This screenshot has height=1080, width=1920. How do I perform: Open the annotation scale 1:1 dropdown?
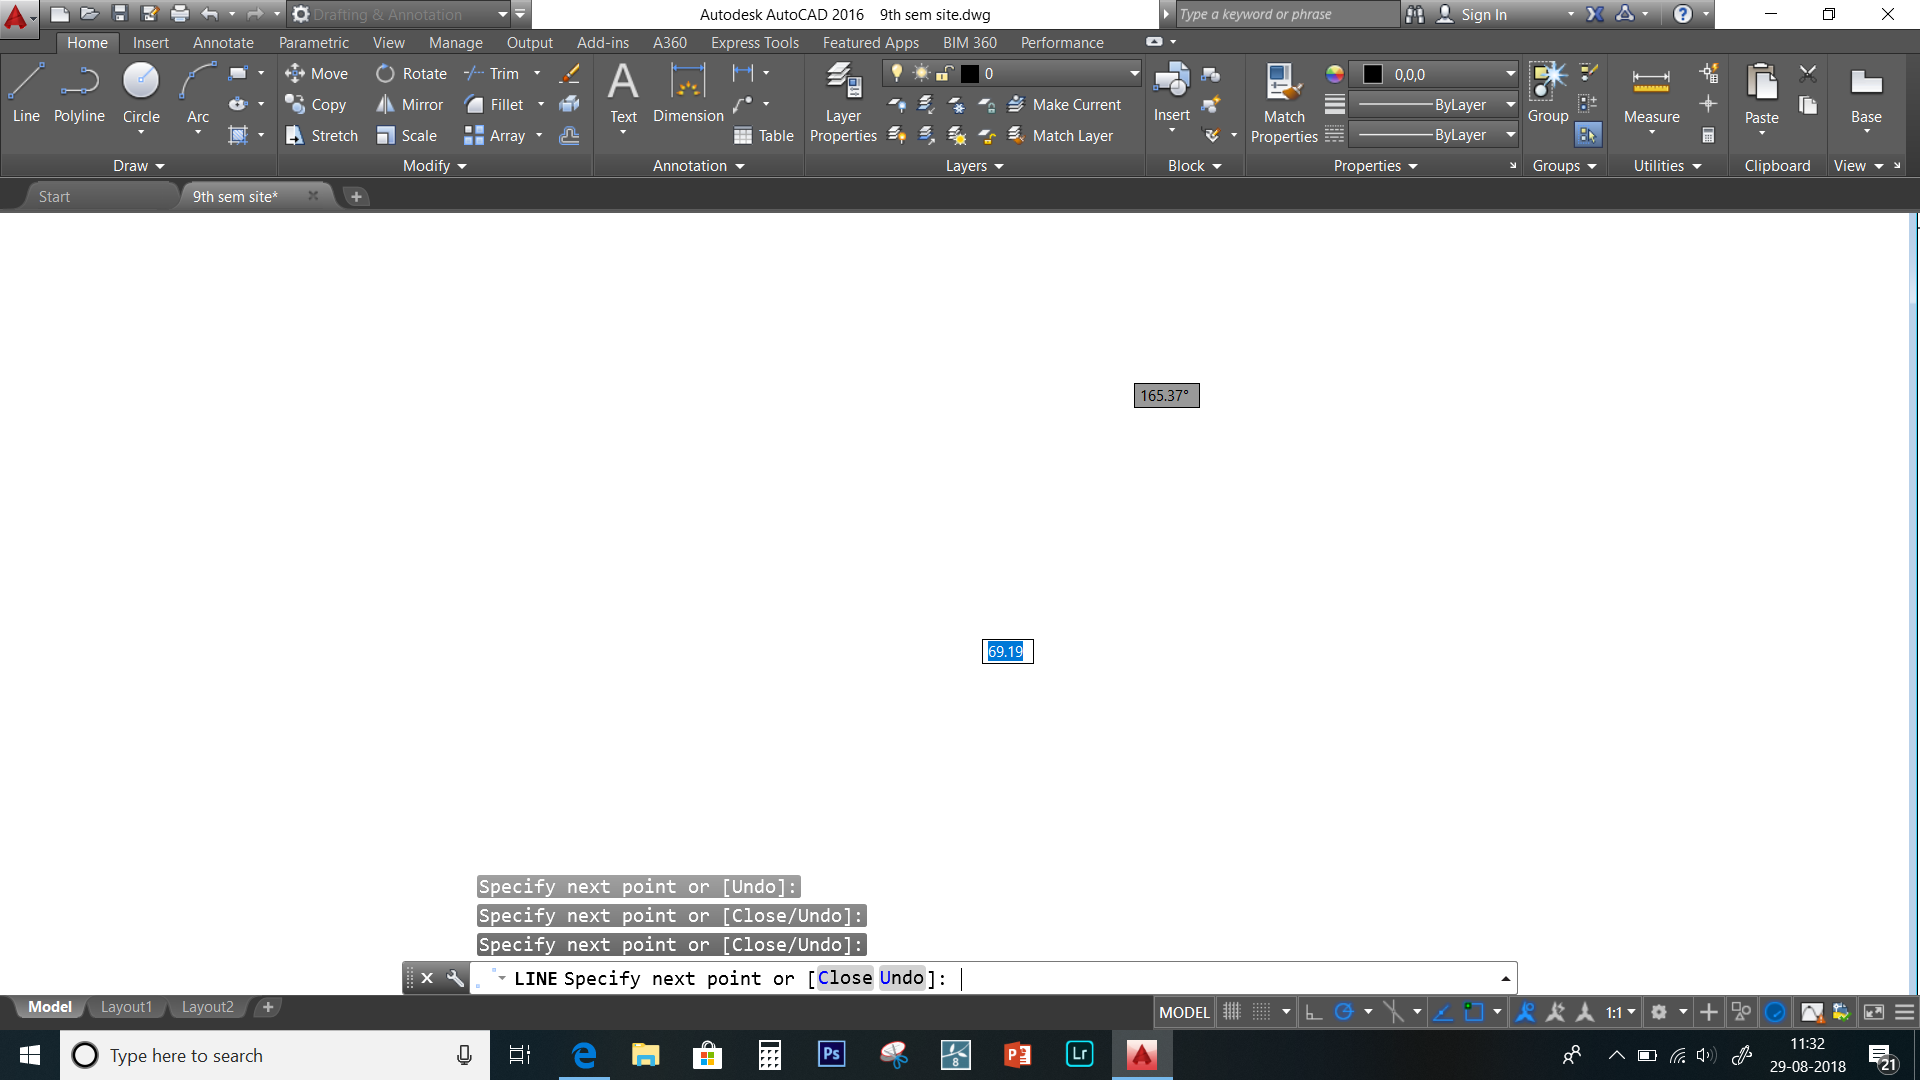click(x=1621, y=1012)
